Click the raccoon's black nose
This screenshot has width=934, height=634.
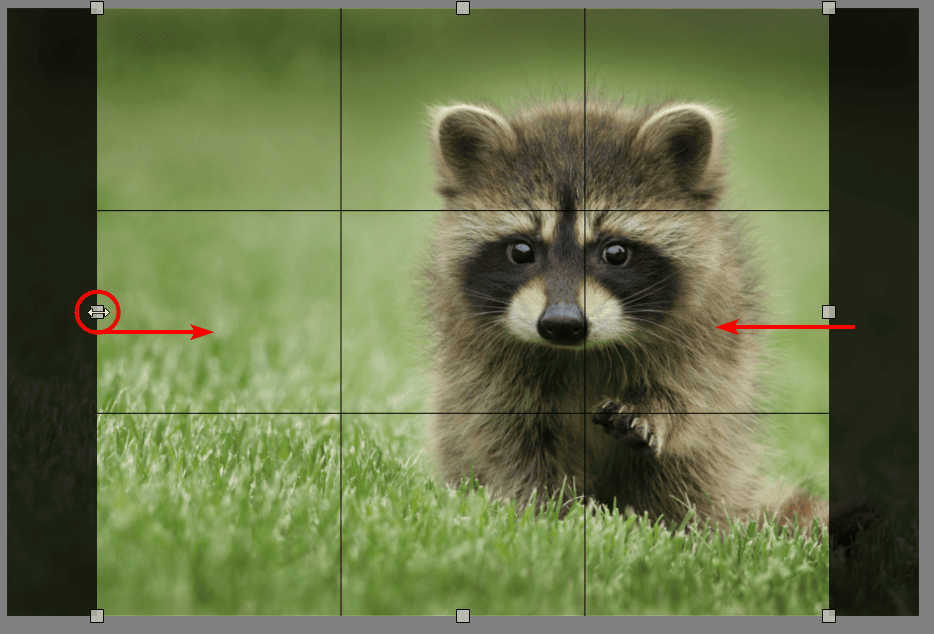(562, 322)
